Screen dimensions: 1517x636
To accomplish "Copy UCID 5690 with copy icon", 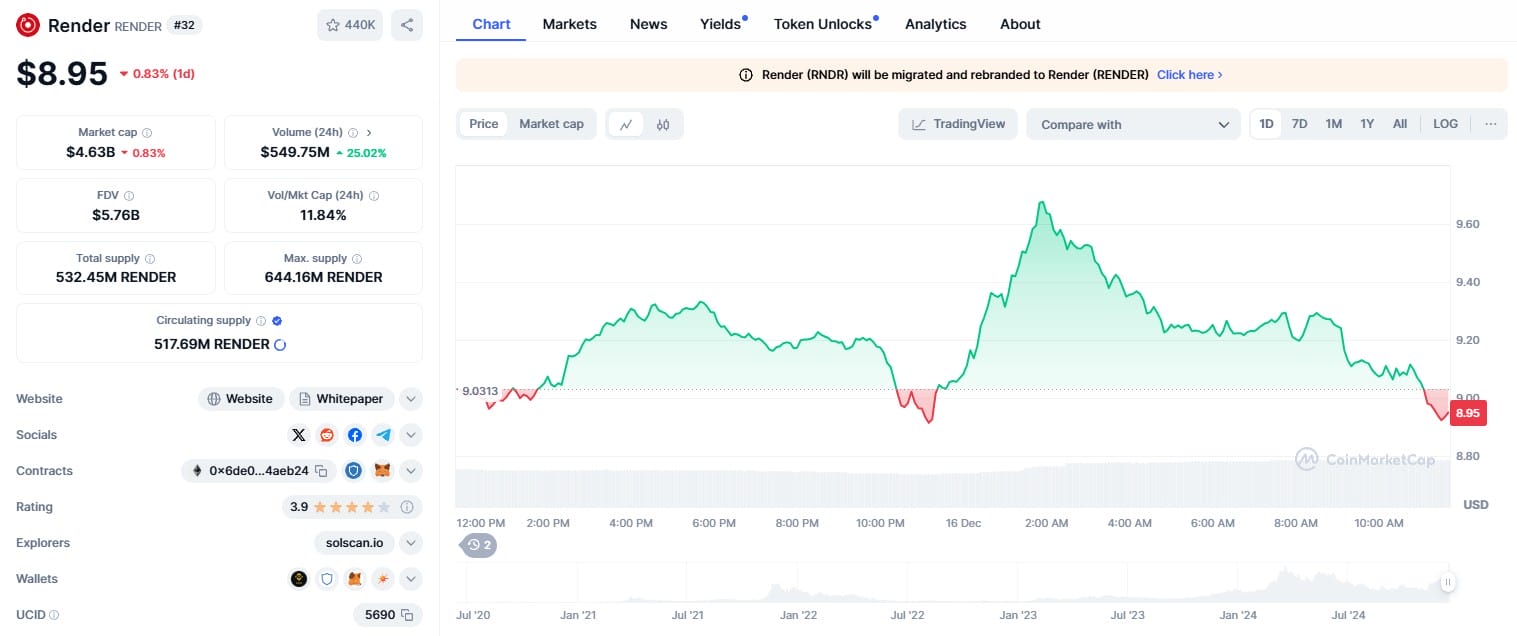I will (407, 615).
